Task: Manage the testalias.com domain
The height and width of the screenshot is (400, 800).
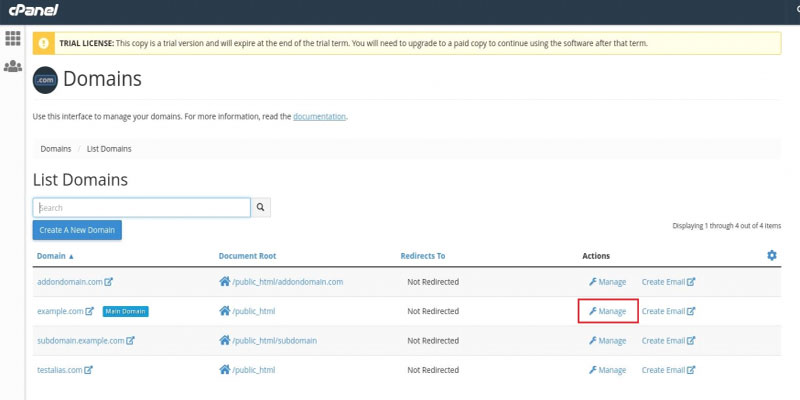Action: (x=608, y=370)
